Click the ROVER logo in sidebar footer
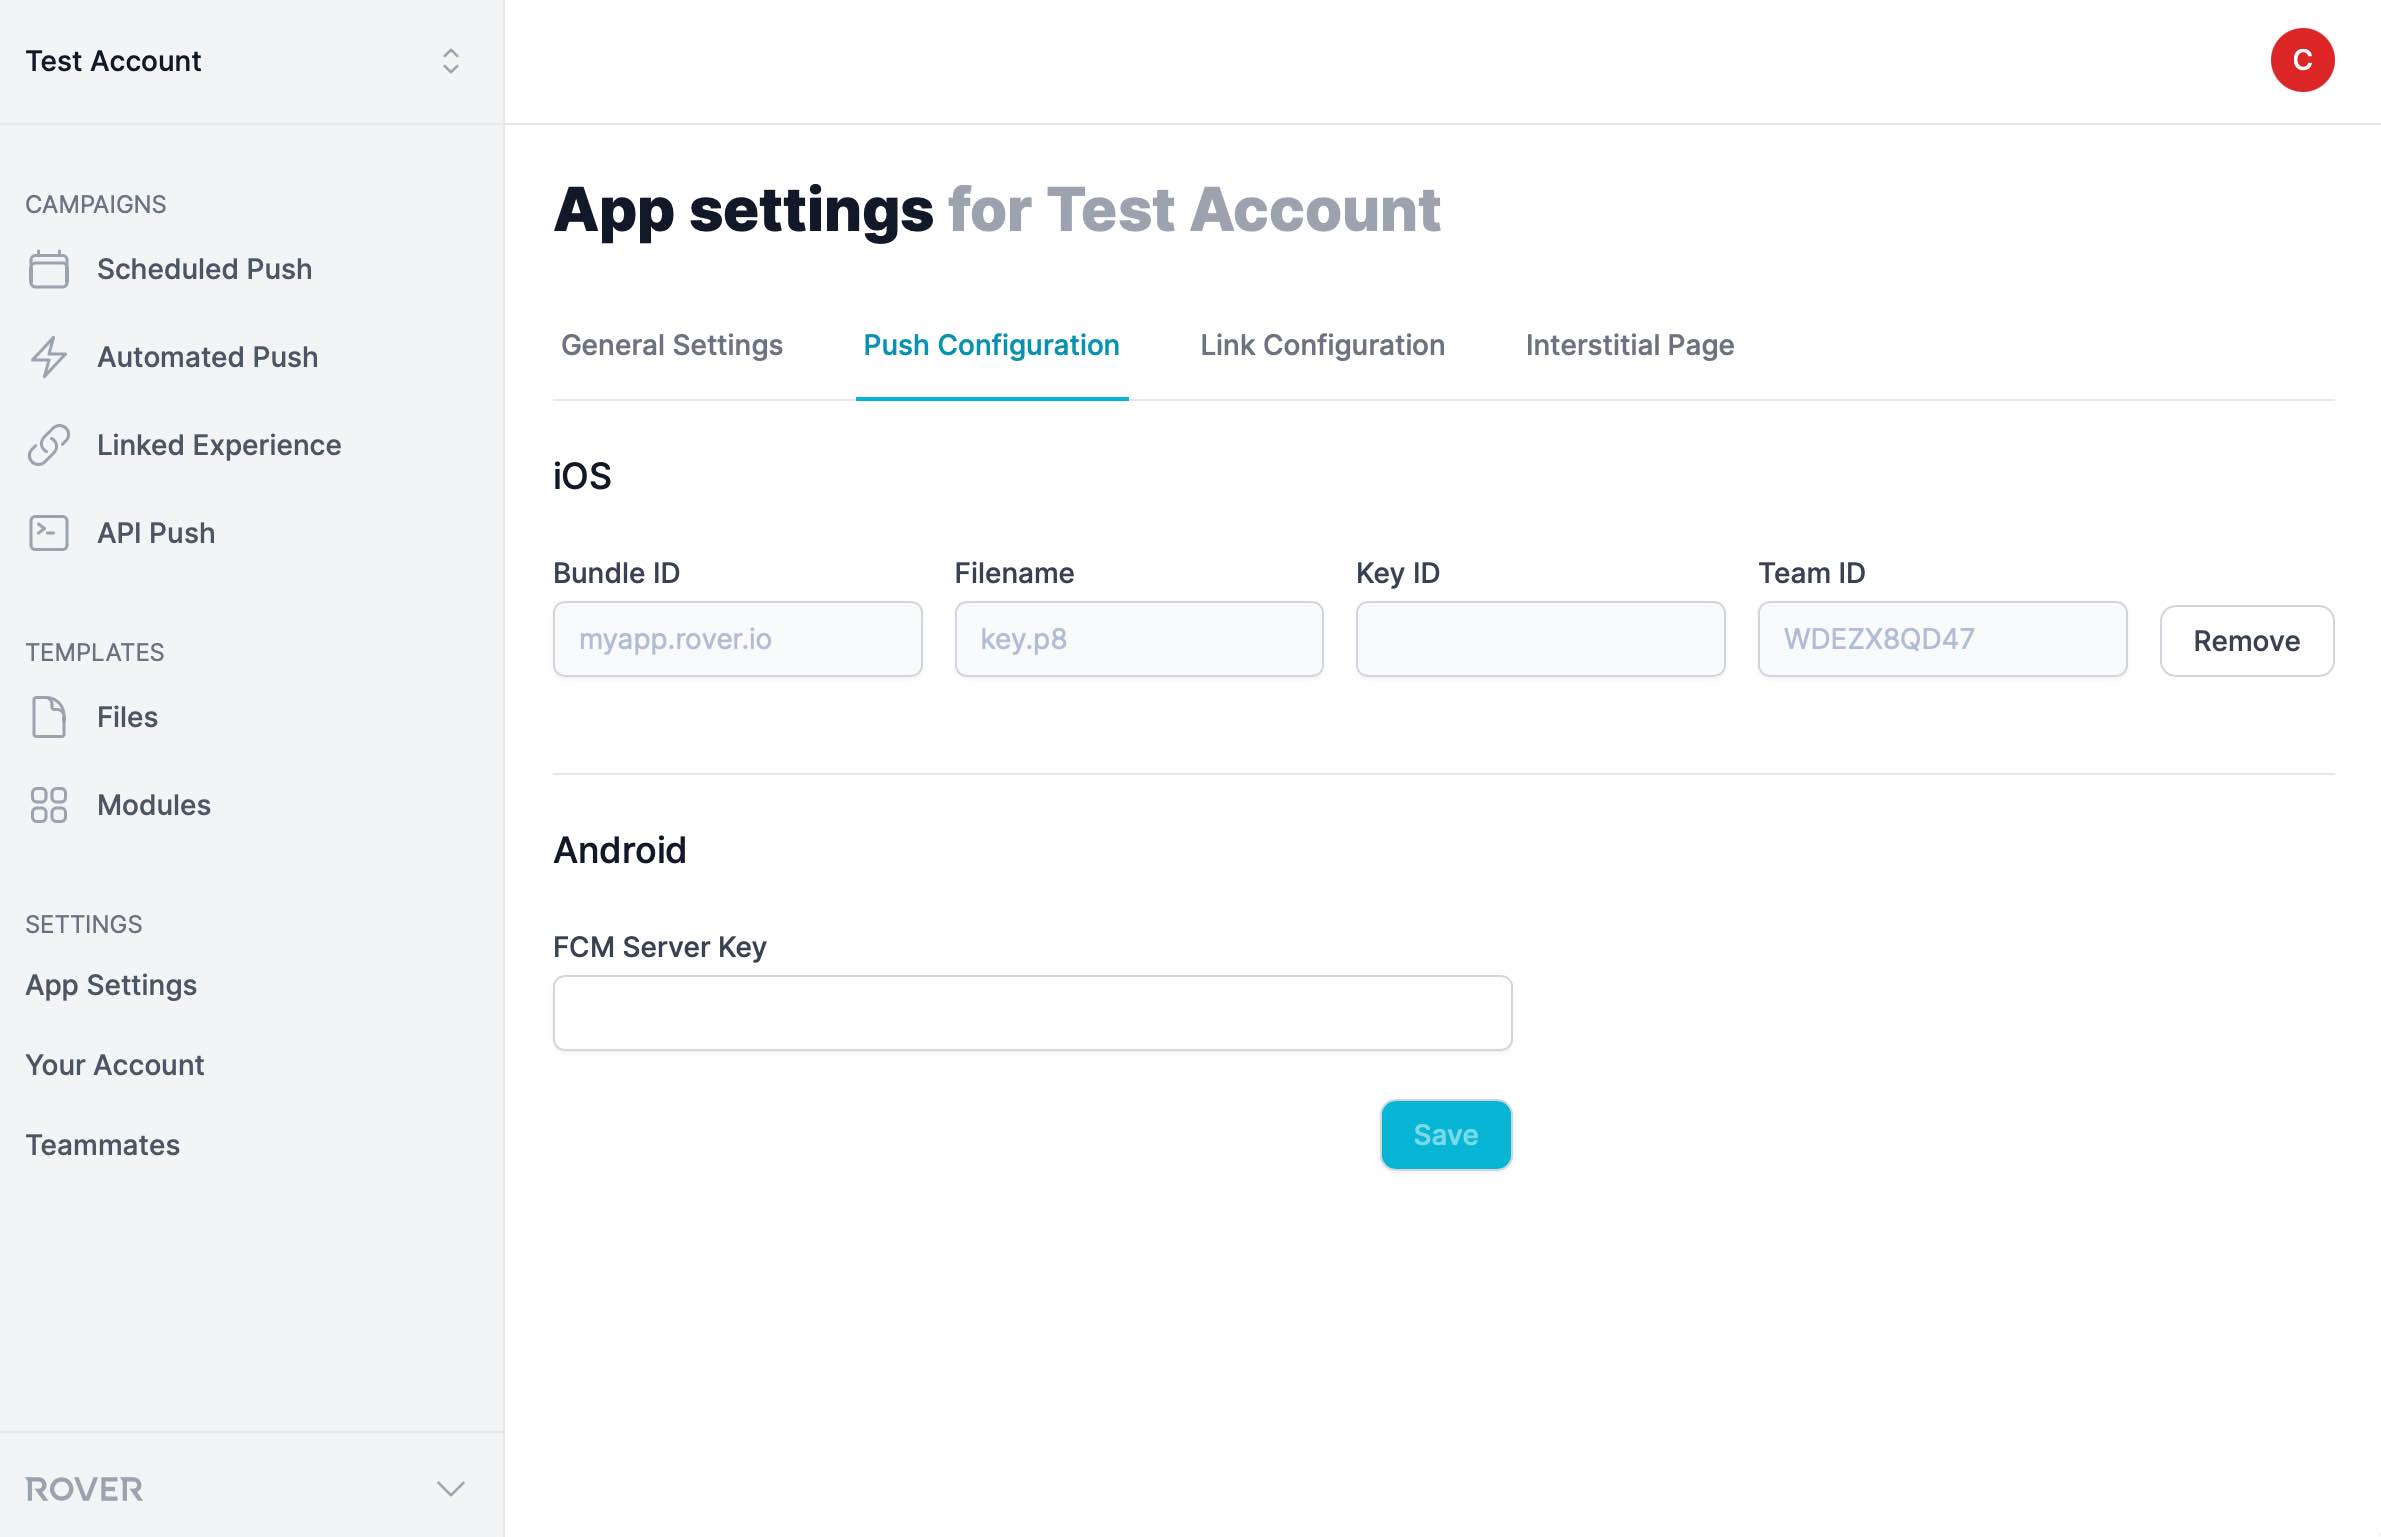 84,1489
